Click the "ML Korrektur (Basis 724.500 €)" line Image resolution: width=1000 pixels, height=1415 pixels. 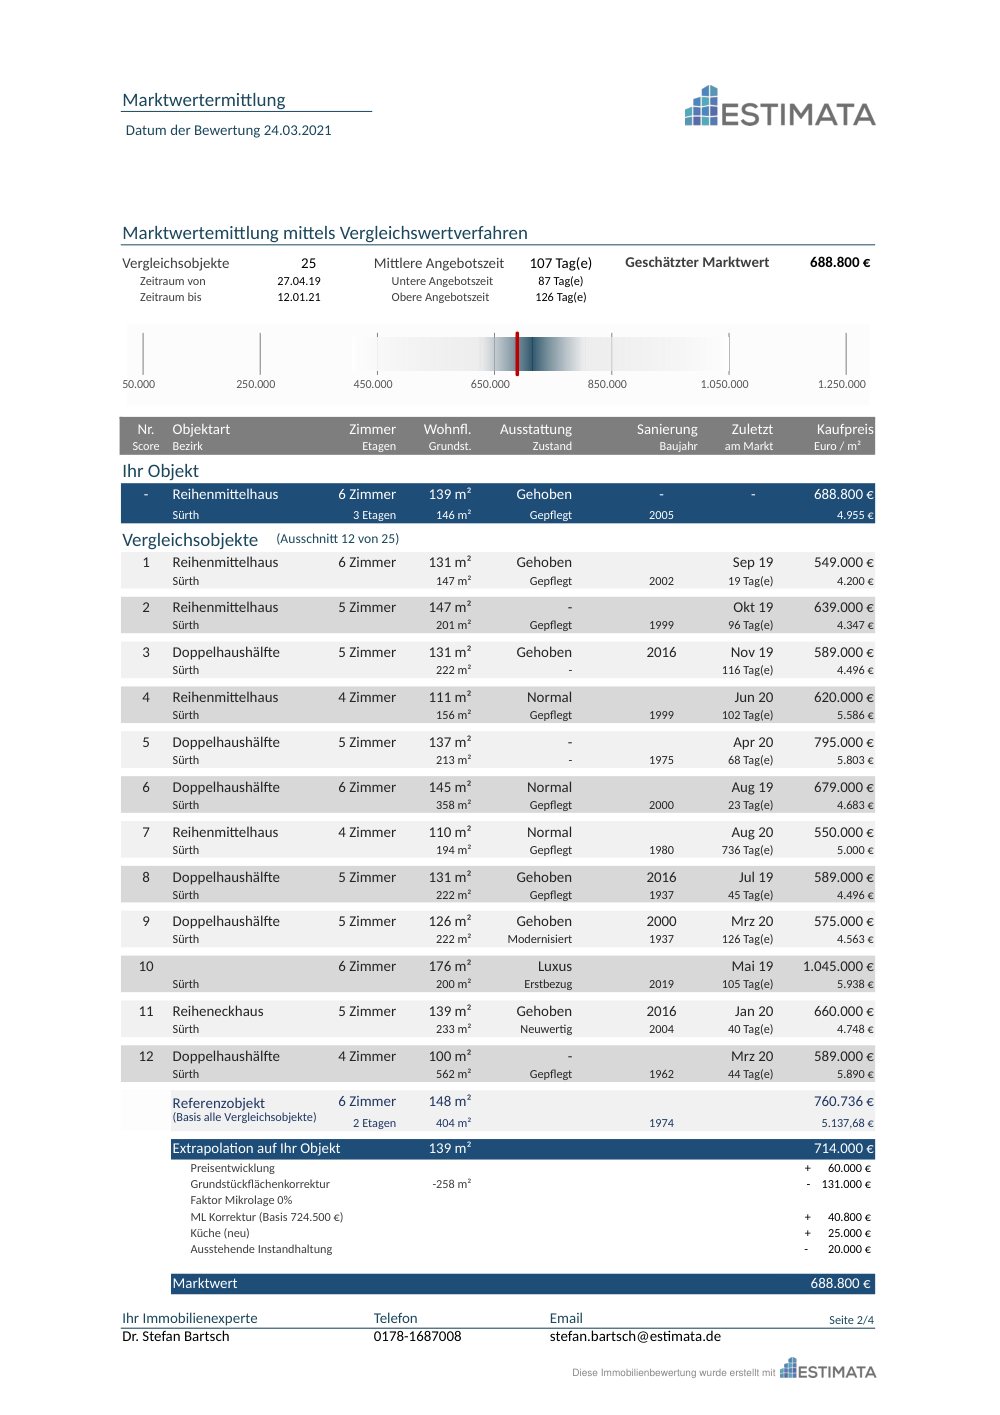[267, 1217]
